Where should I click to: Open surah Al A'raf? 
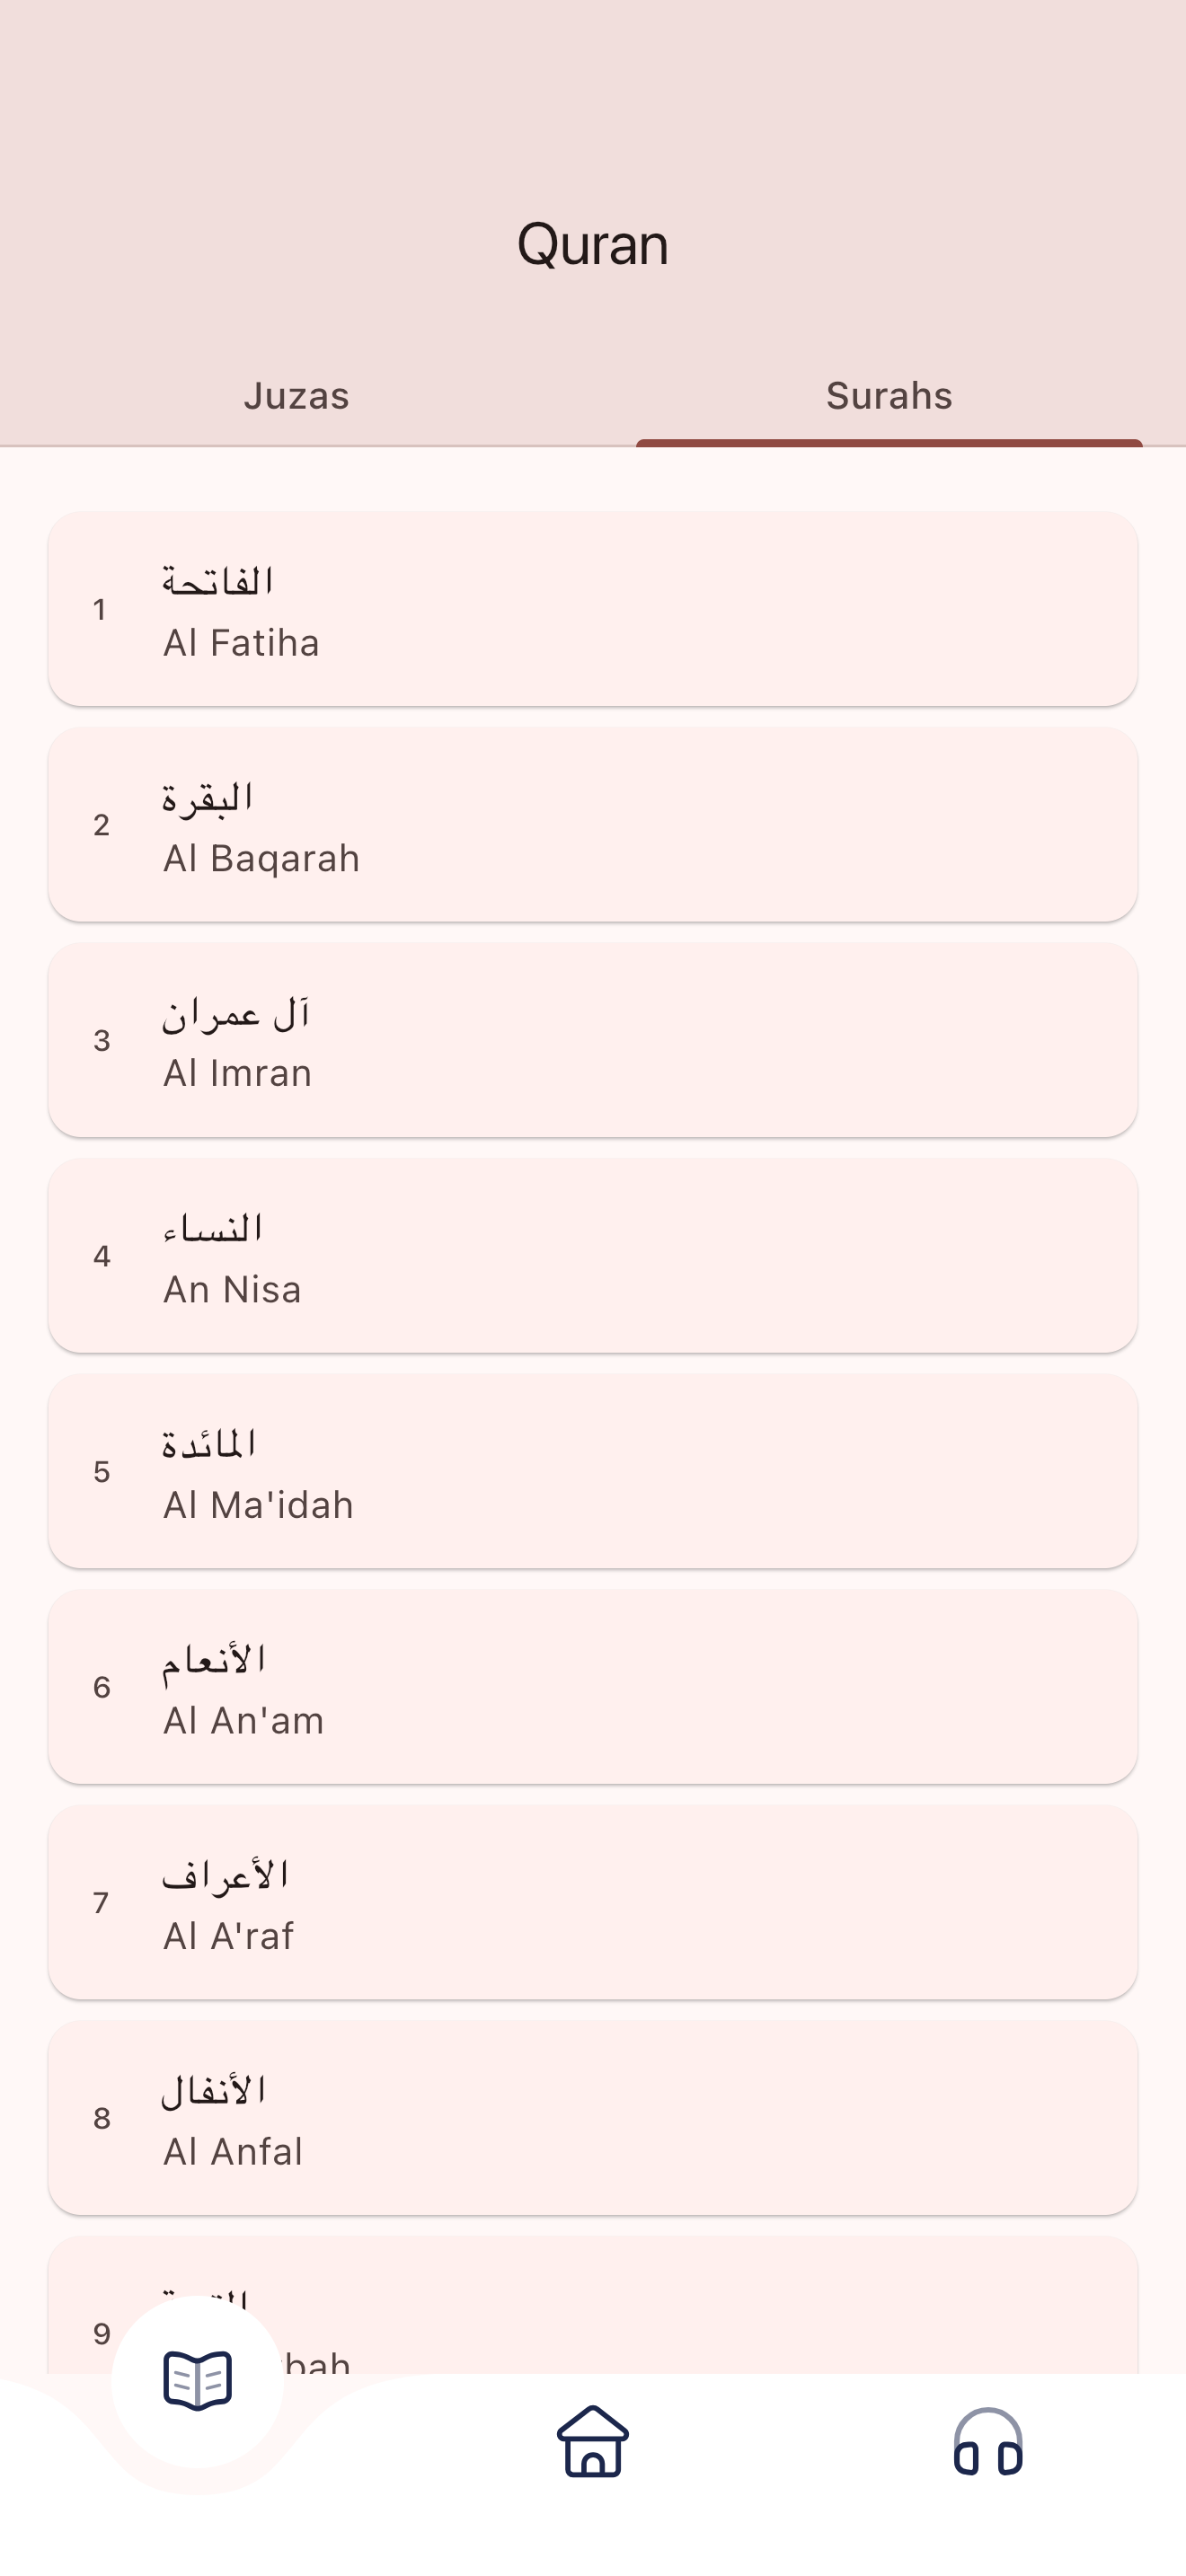click(x=593, y=1902)
